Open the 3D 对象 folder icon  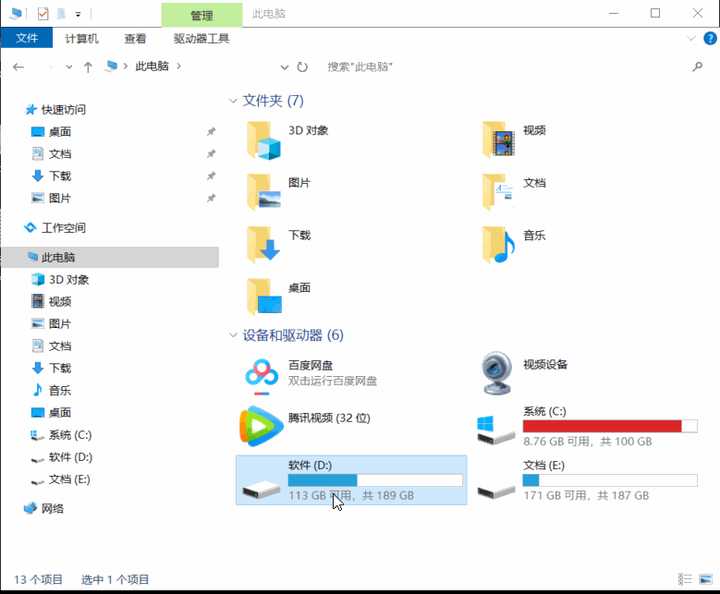(x=264, y=140)
